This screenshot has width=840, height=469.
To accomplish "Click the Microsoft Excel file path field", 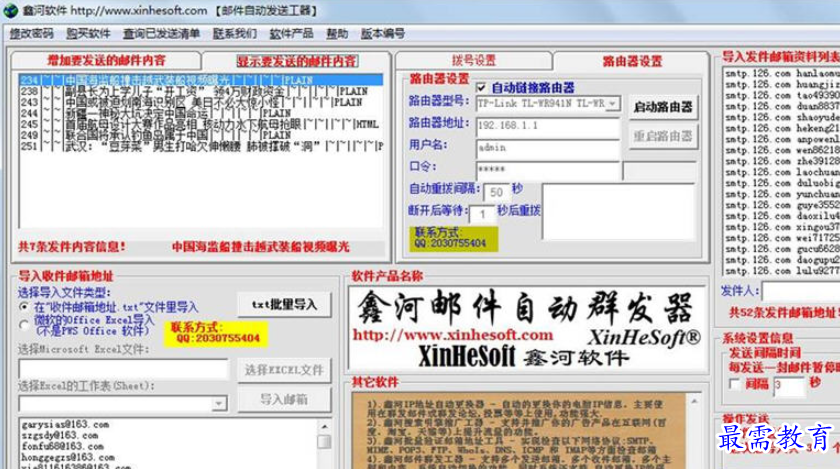I will (x=123, y=369).
